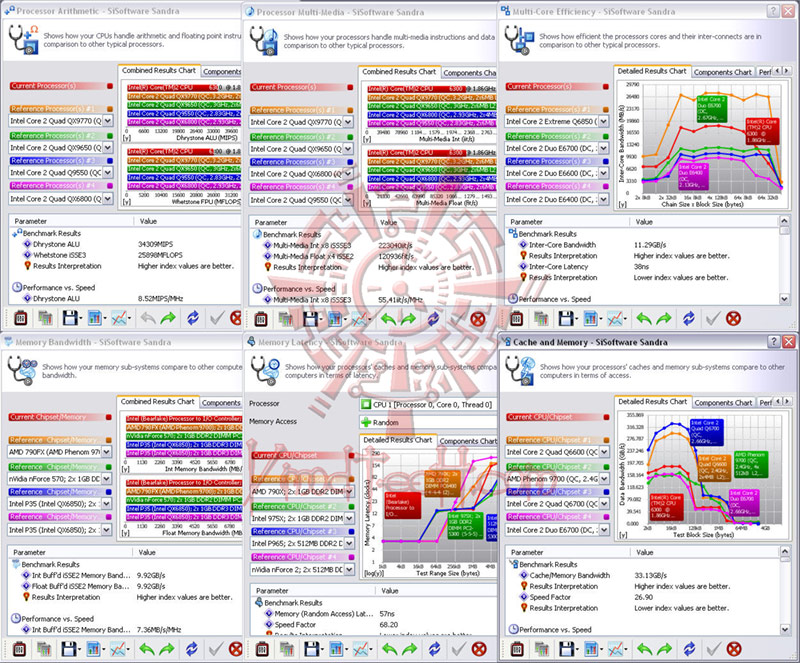Click save icon in Multi-Core Efficiency toolbar
This screenshot has width=800, height=663.
point(566,319)
